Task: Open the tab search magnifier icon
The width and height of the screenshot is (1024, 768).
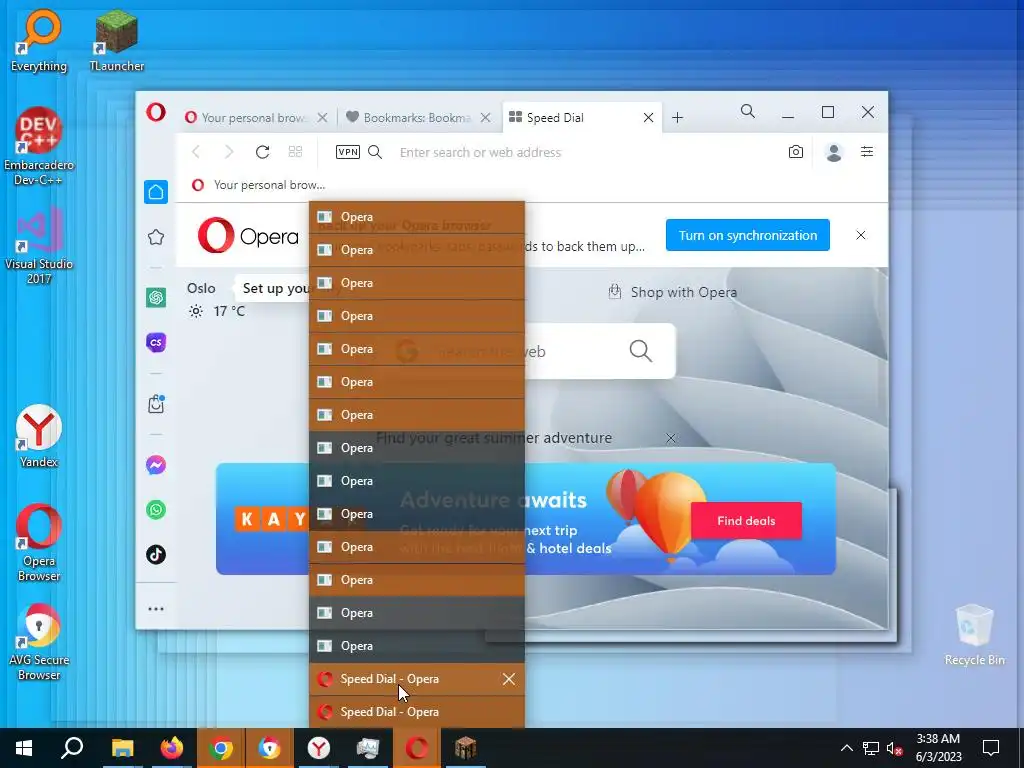Action: click(x=748, y=112)
